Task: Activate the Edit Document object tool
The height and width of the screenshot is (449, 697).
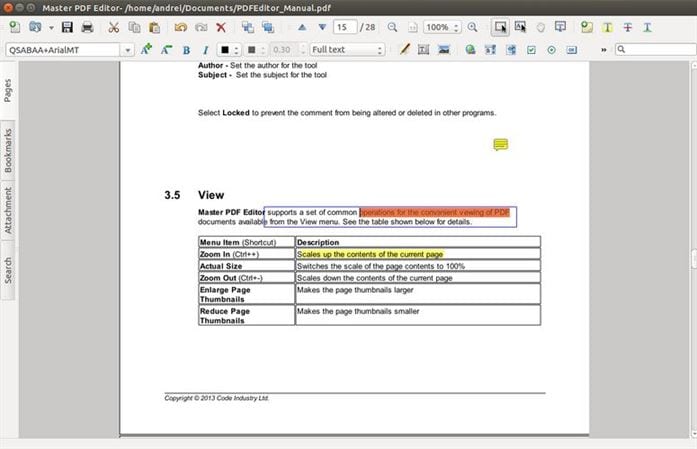Action: [x=500, y=27]
